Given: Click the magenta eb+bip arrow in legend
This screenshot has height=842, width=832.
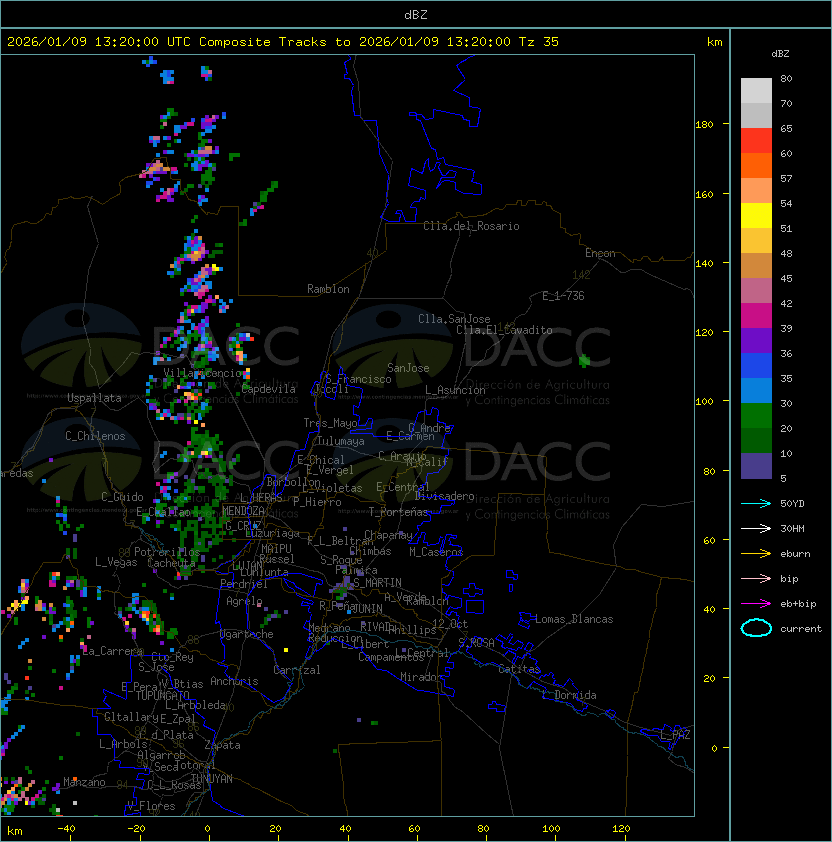Looking at the screenshot, I should [x=756, y=604].
